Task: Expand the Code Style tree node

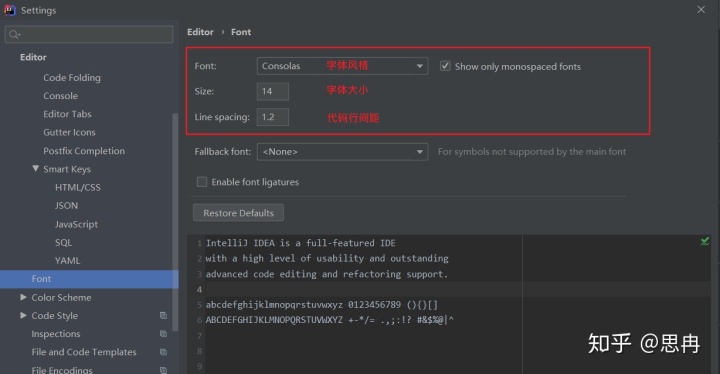Action: coord(23,315)
